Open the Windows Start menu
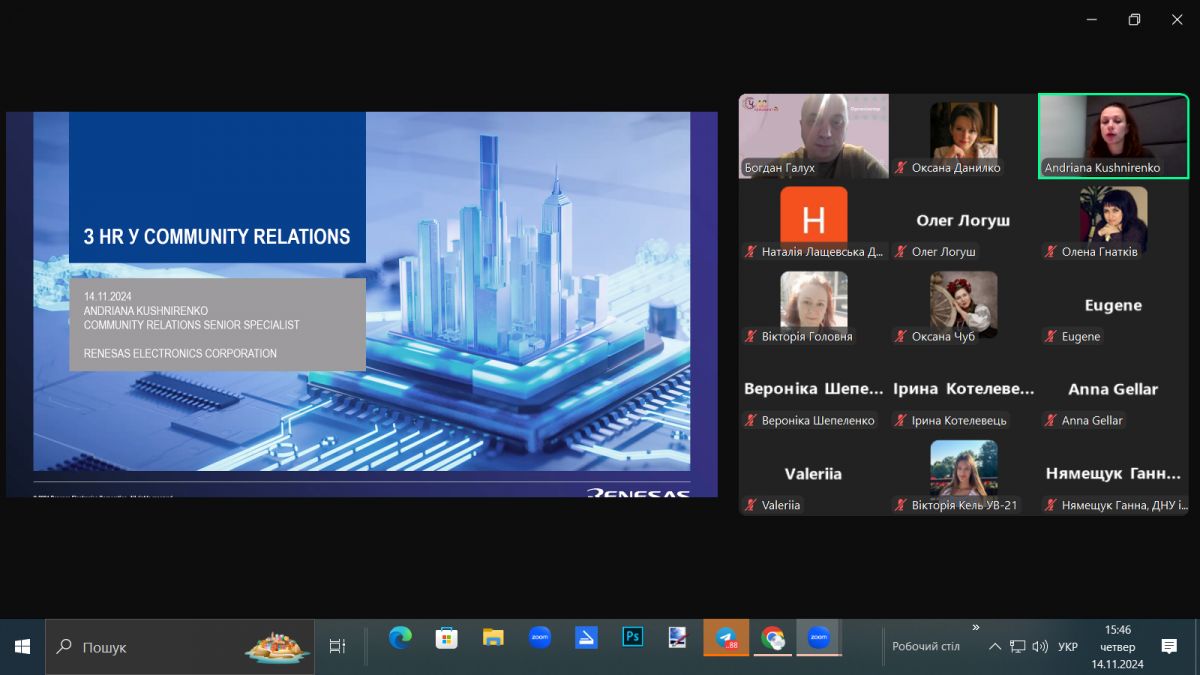This screenshot has height=675, width=1200. (22, 647)
